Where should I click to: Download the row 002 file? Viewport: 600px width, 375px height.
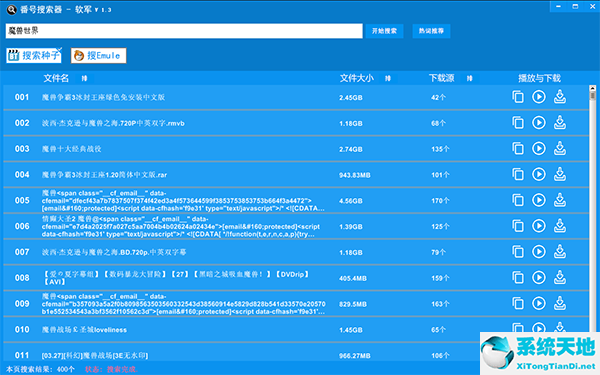click(x=560, y=123)
